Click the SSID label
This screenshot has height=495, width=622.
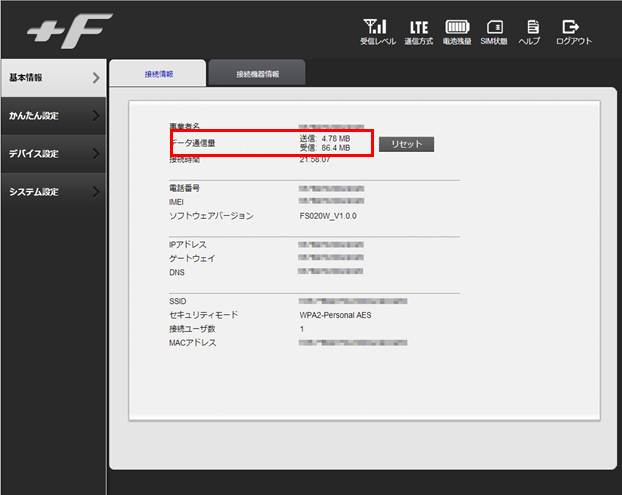pos(177,301)
